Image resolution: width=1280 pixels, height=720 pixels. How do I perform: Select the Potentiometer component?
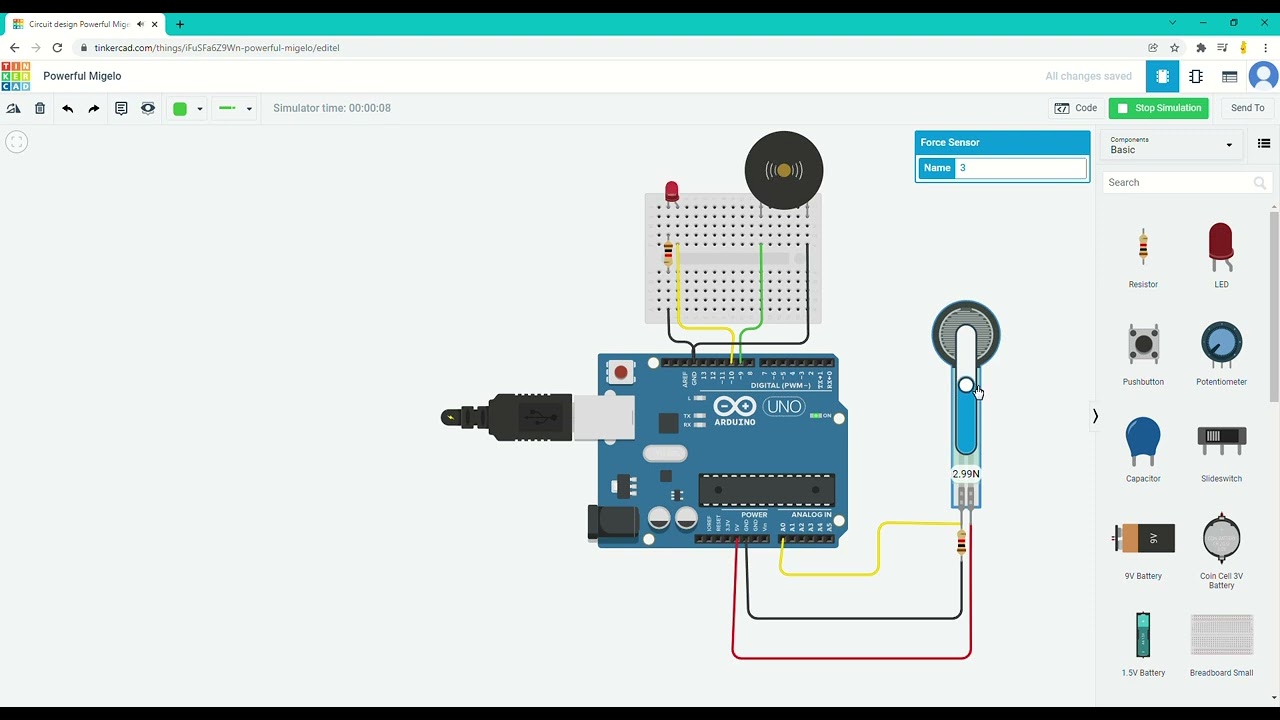coord(1221,353)
